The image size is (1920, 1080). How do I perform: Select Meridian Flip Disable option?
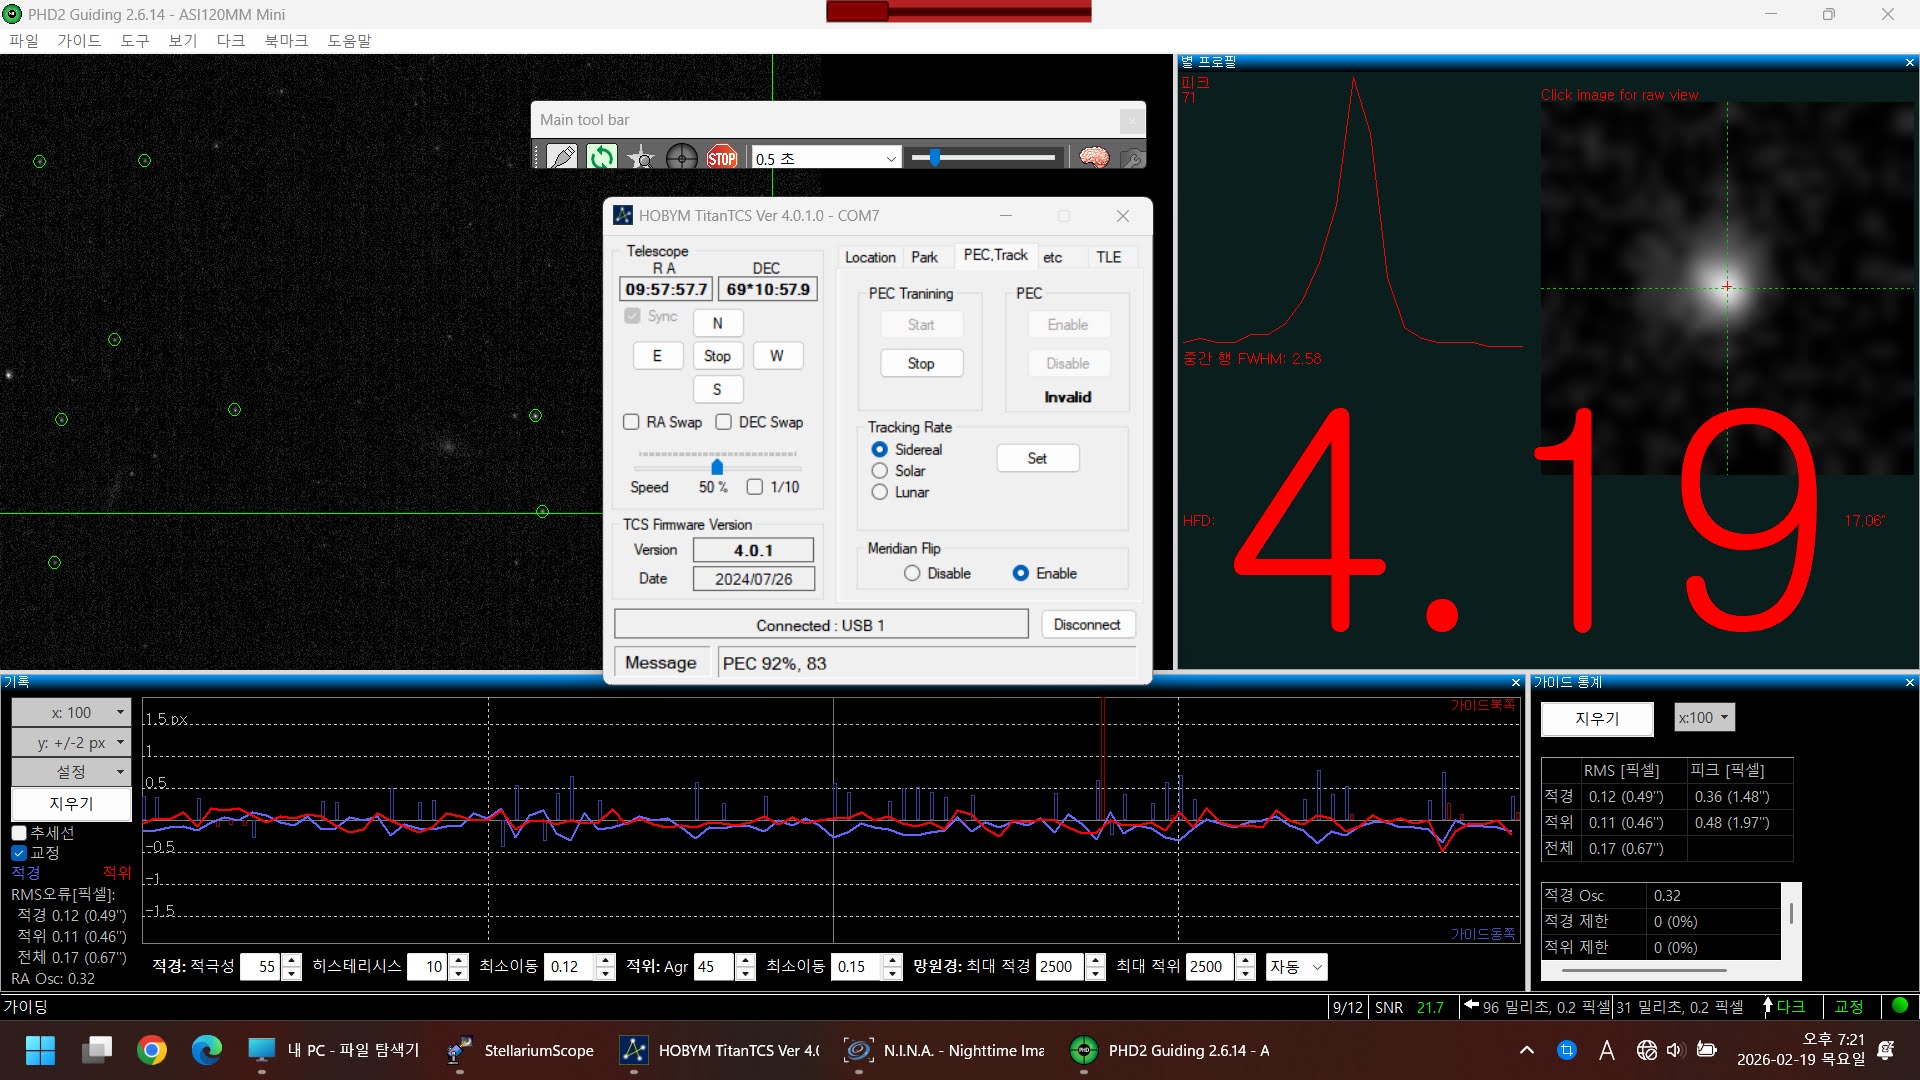click(912, 573)
